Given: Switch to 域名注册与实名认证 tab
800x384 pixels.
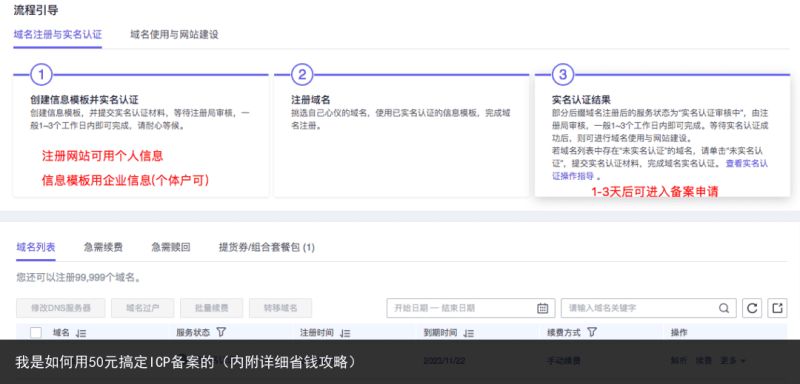Looking at the screenshot, I should click(x=58, y=35).
